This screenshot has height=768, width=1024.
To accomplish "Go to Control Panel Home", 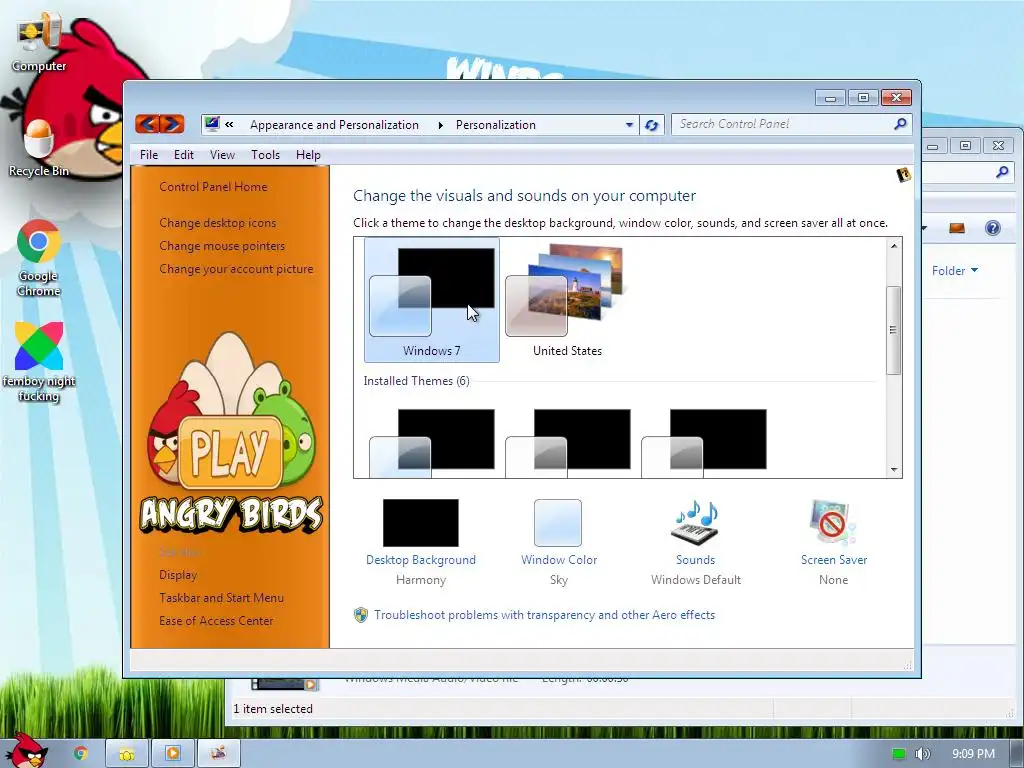I will pos(213,187).
